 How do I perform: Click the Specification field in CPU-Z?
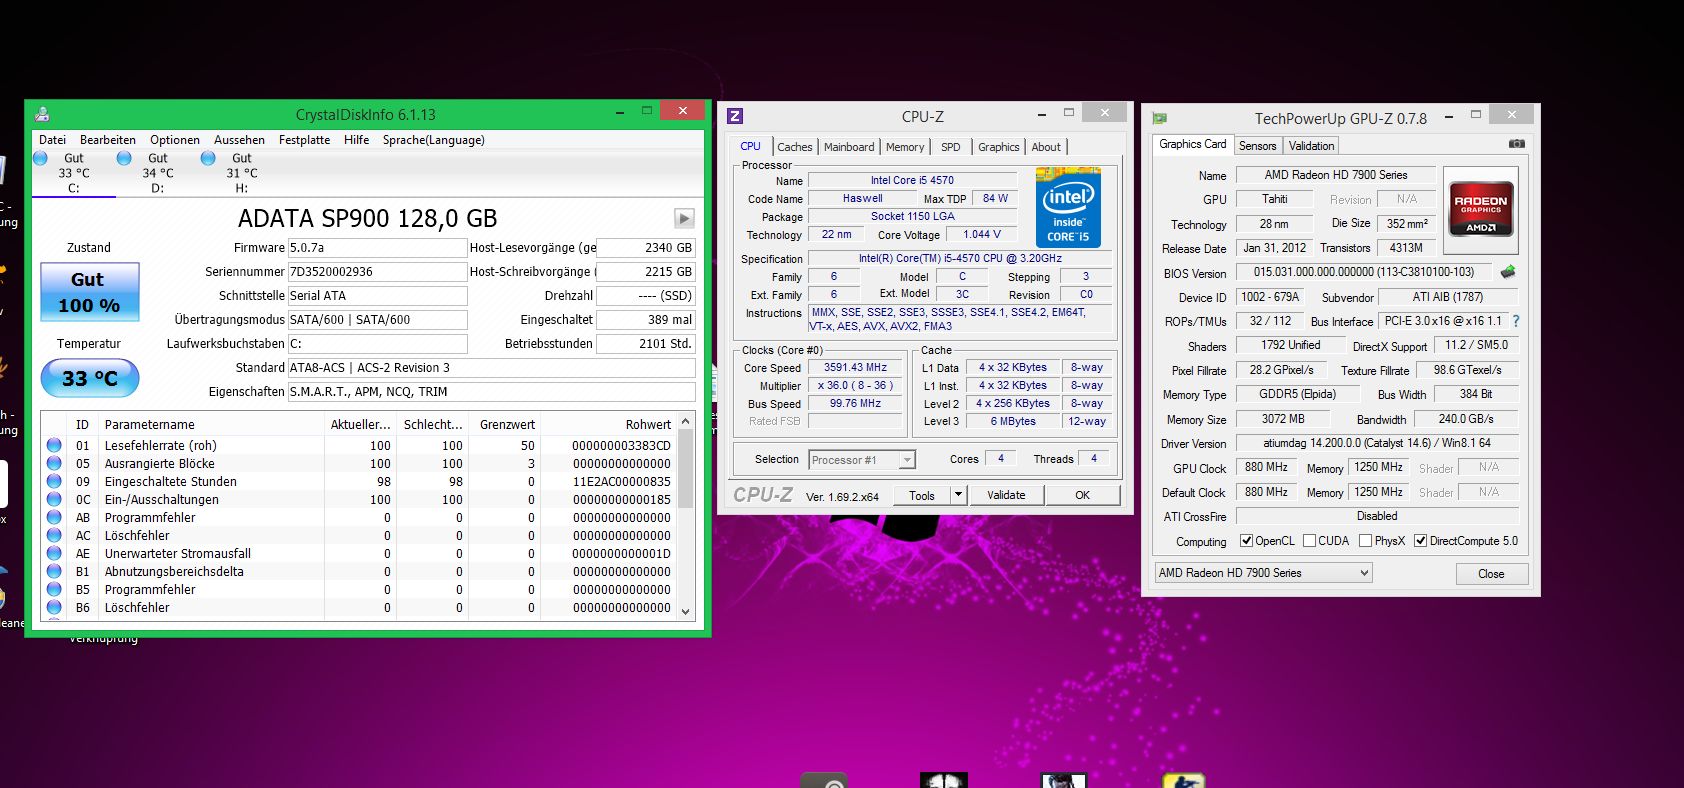[960, 258]
